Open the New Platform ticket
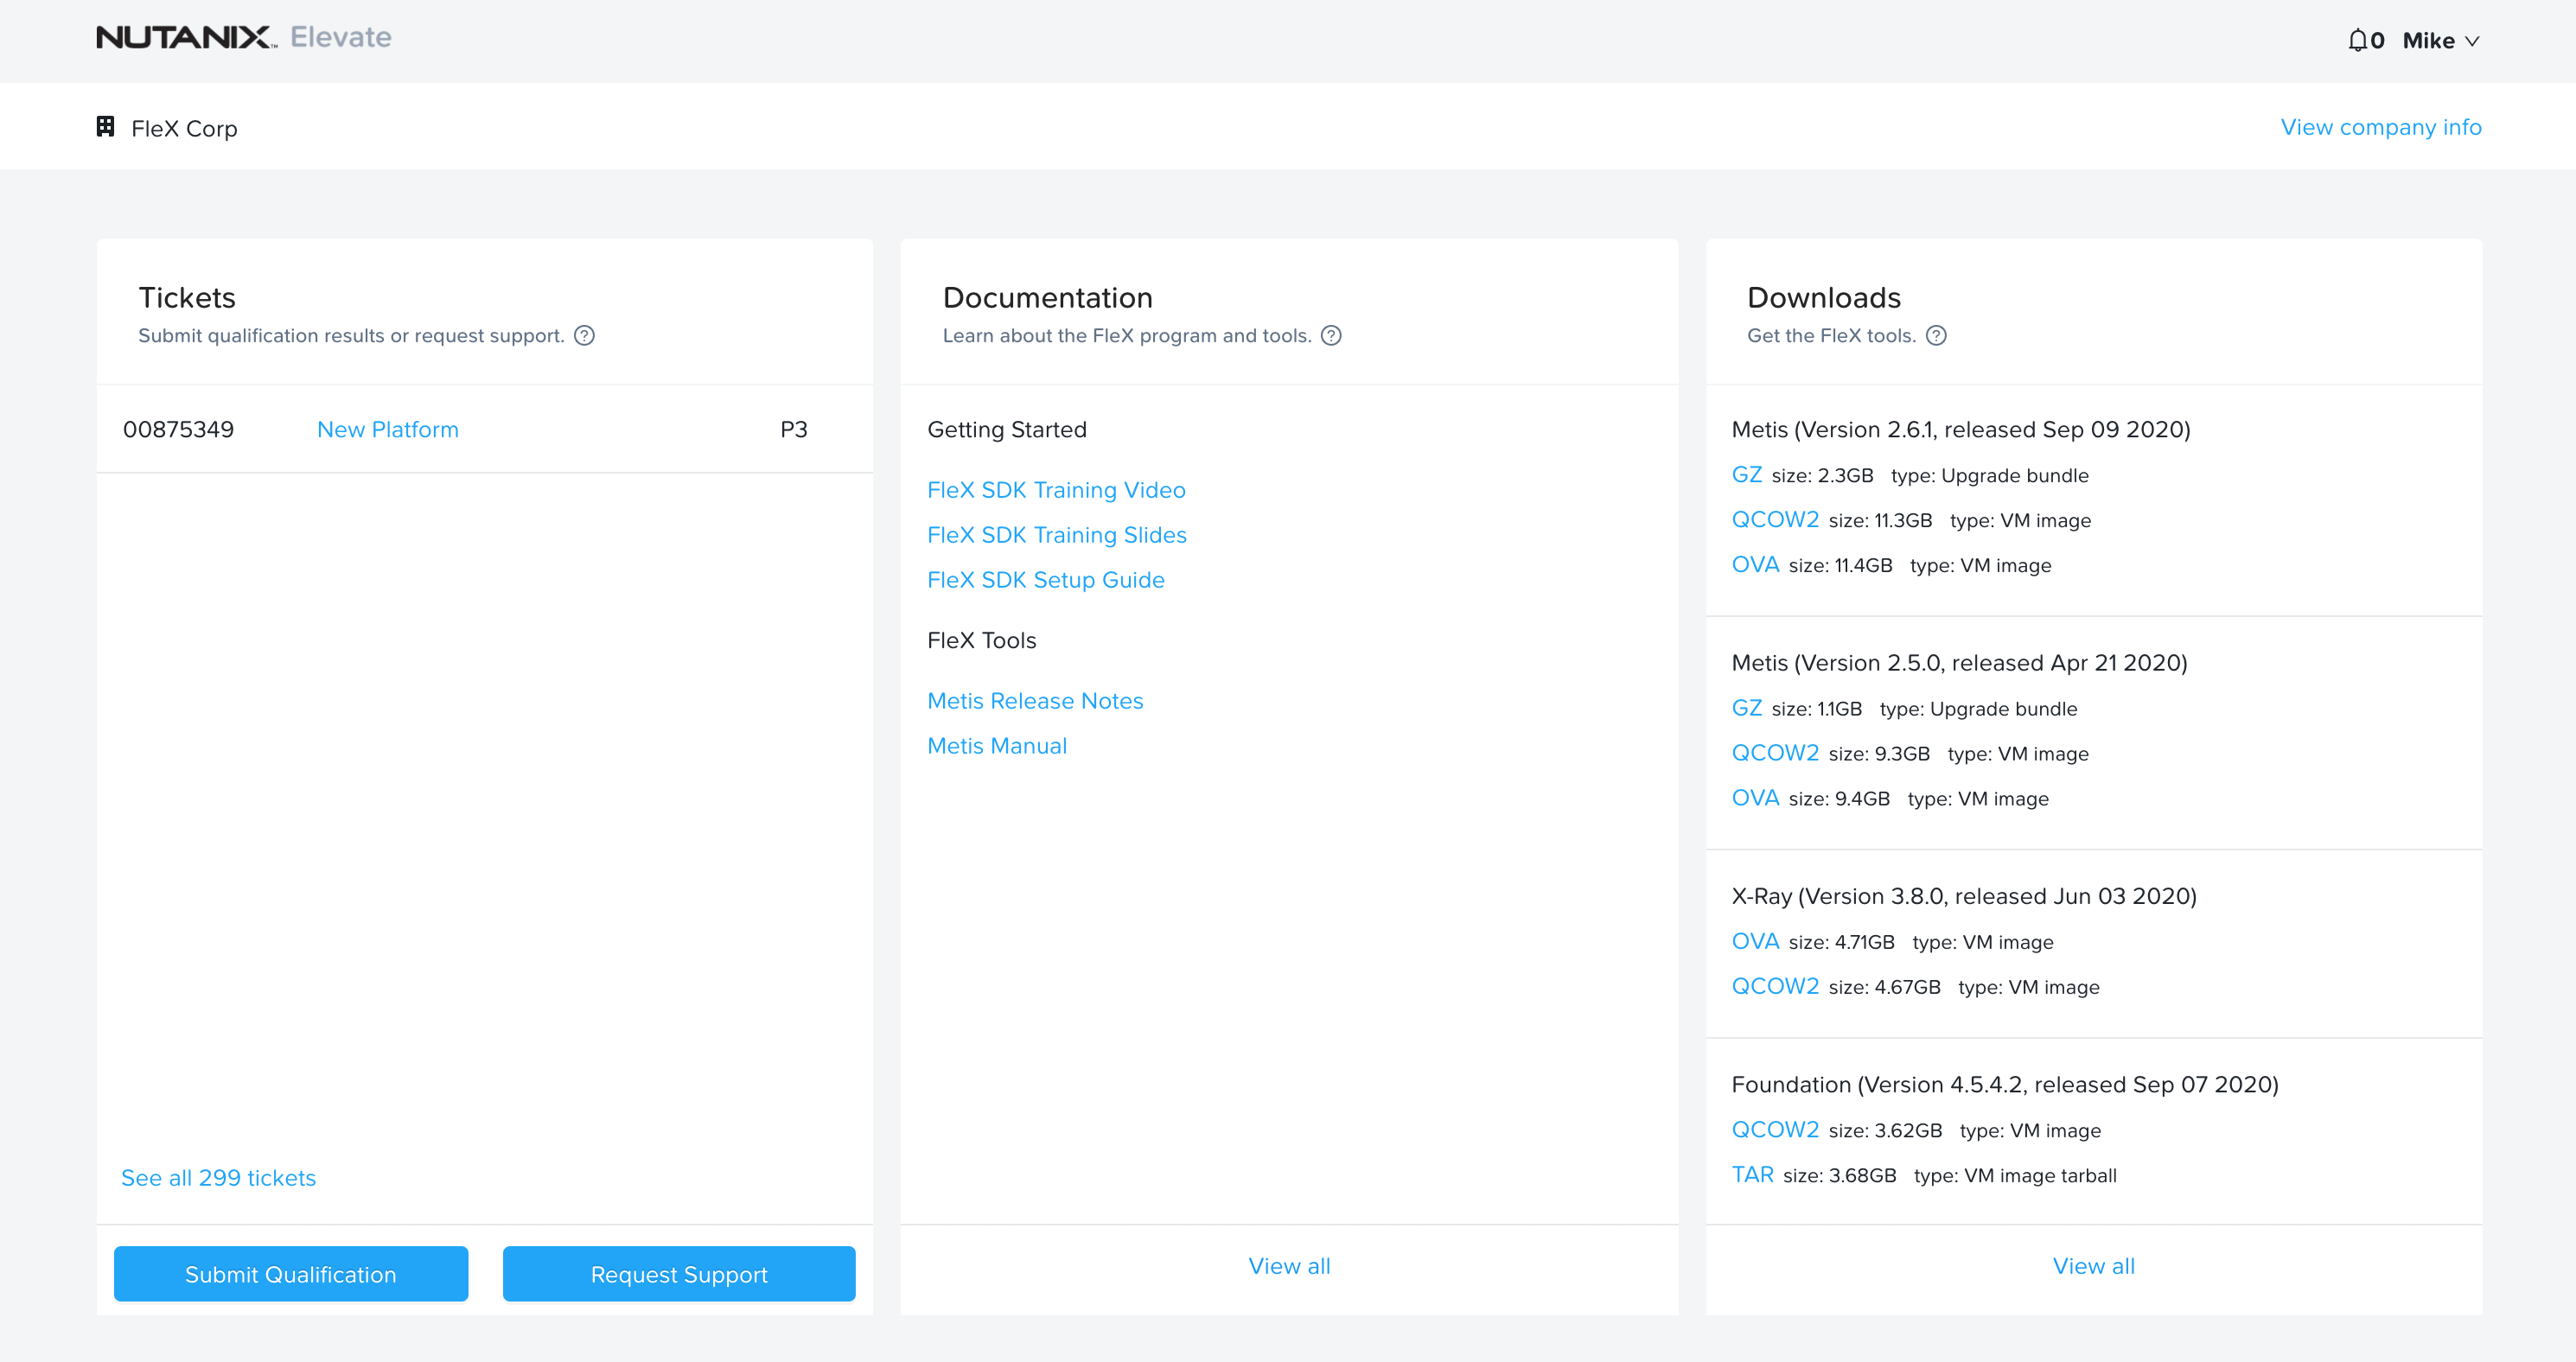 [x=387, y=430]
